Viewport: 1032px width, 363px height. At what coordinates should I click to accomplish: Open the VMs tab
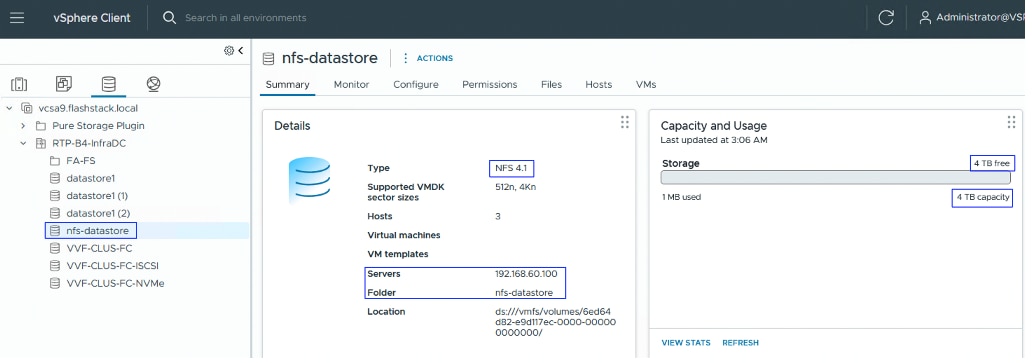[x=646, y=85]
